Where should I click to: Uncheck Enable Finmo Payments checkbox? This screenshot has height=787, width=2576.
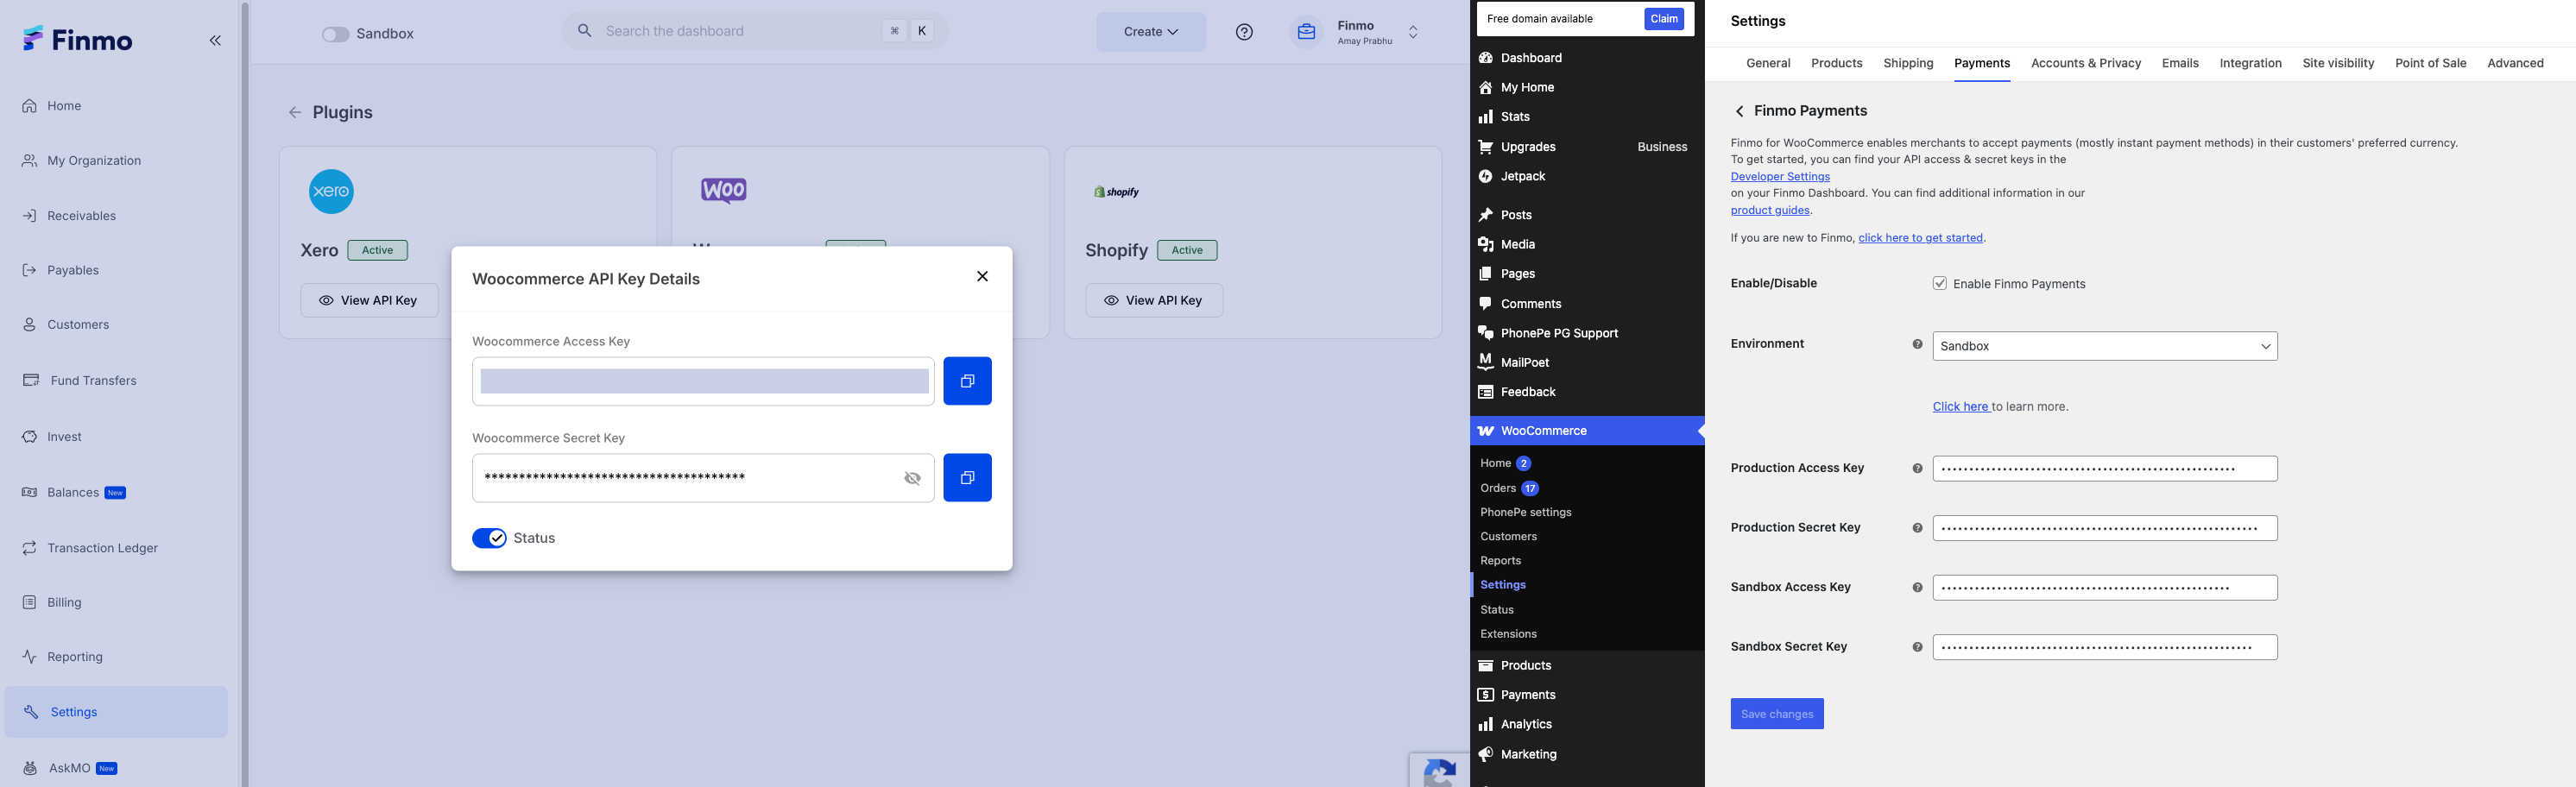[x=1939, y=284]
